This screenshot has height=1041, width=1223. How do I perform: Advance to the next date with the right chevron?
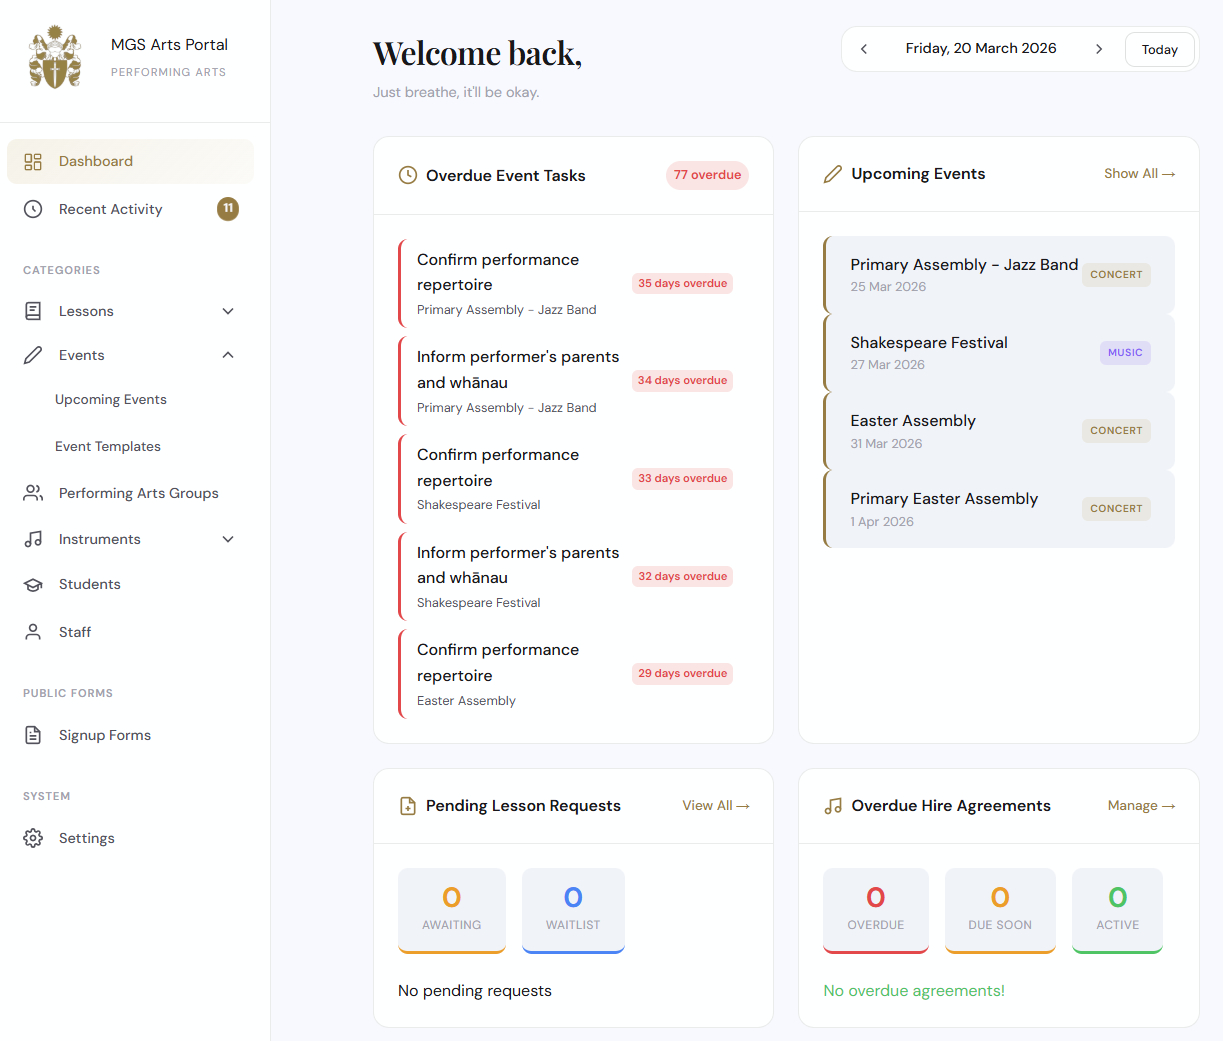pos(1099,48)
